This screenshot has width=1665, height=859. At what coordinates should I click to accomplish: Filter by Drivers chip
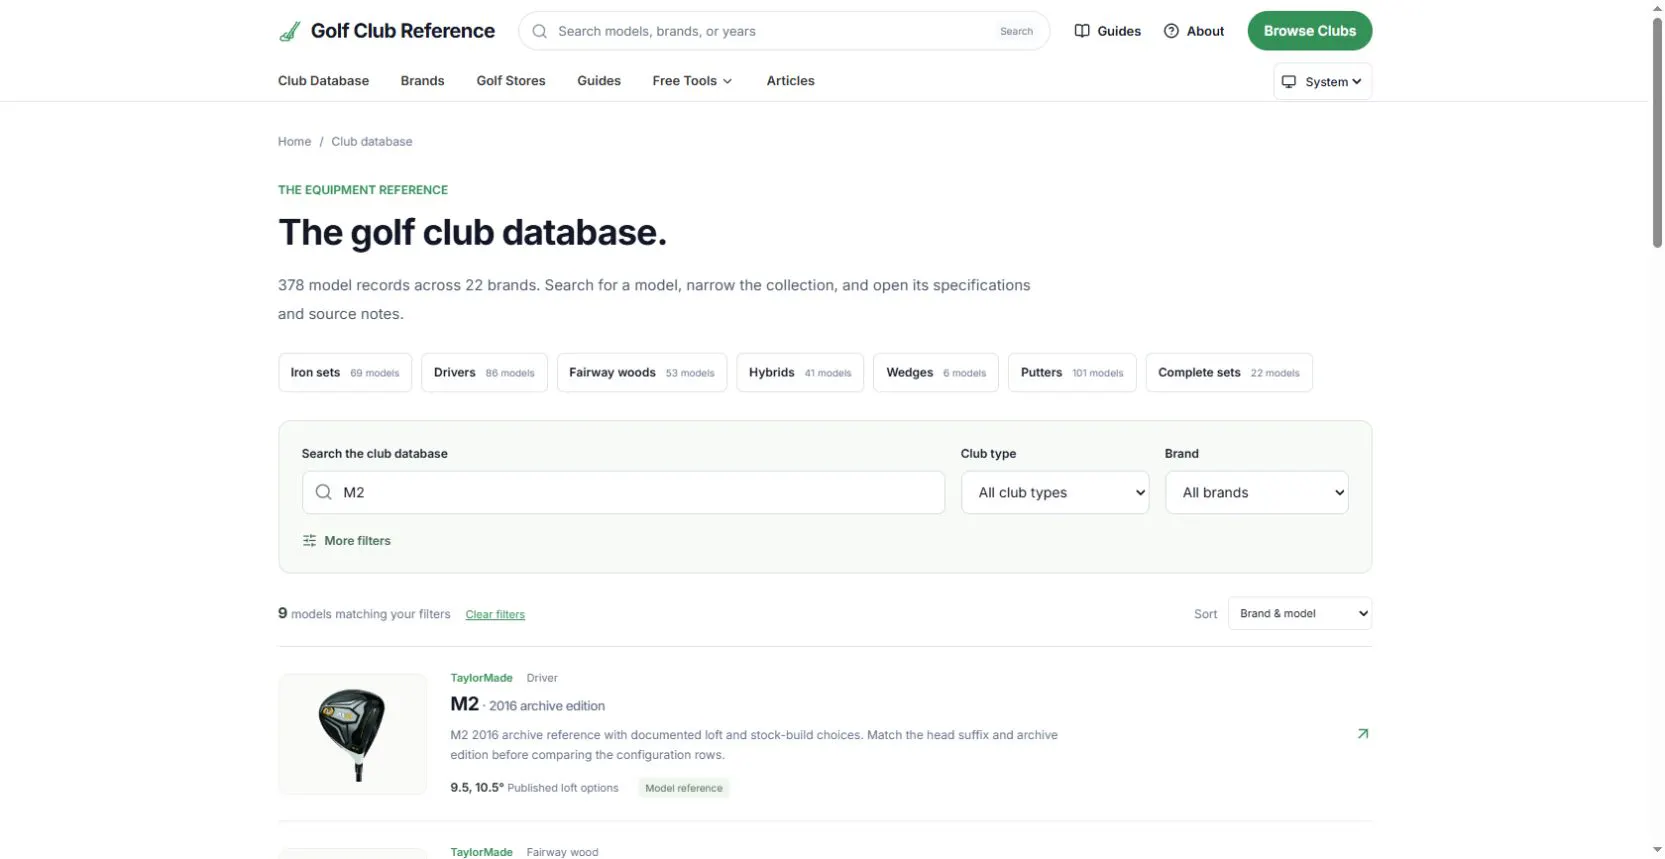[484, 373]
